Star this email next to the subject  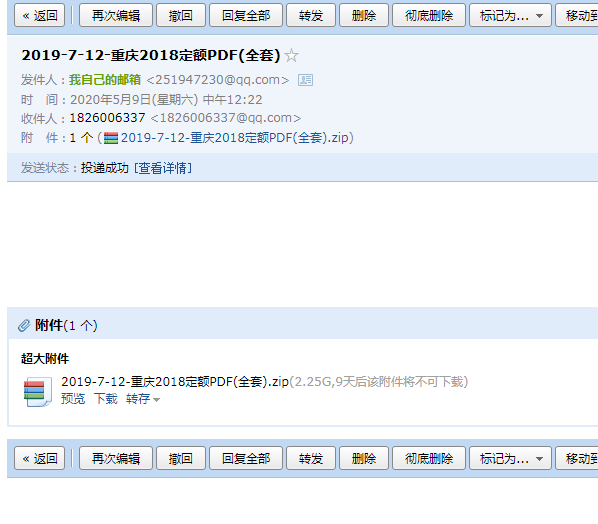pos(292,56)
